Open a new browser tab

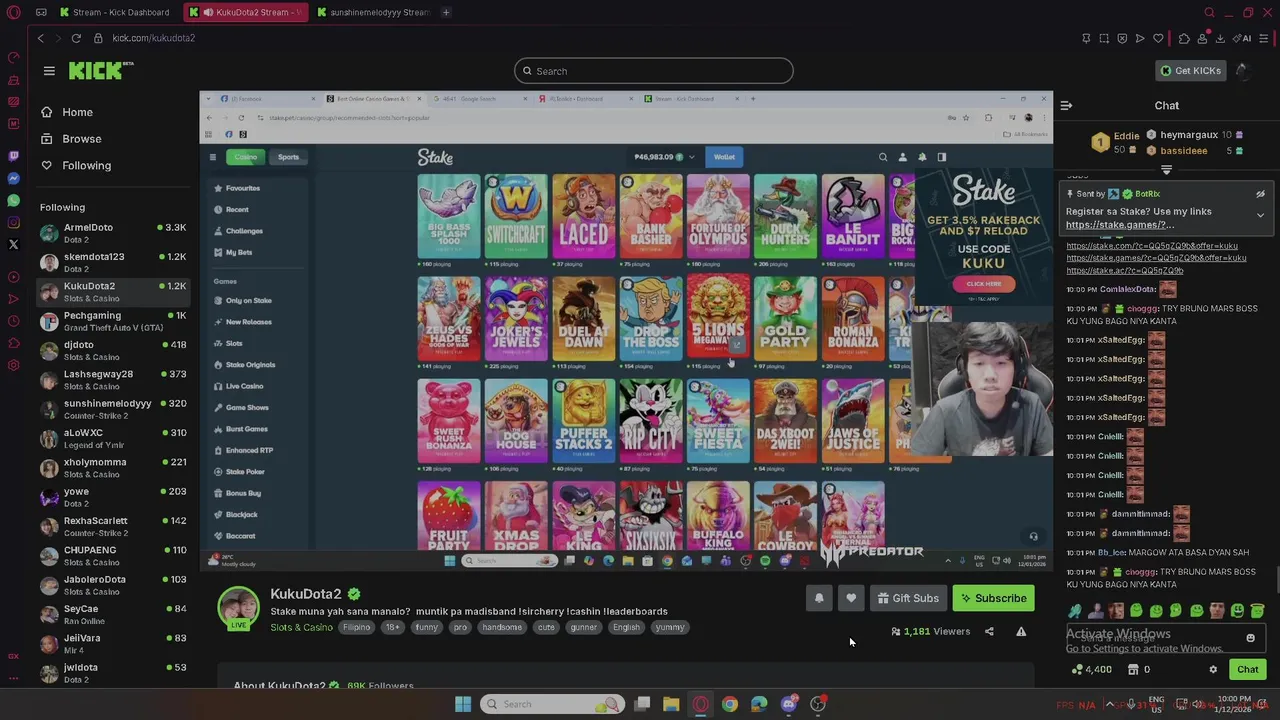(446, 12)
